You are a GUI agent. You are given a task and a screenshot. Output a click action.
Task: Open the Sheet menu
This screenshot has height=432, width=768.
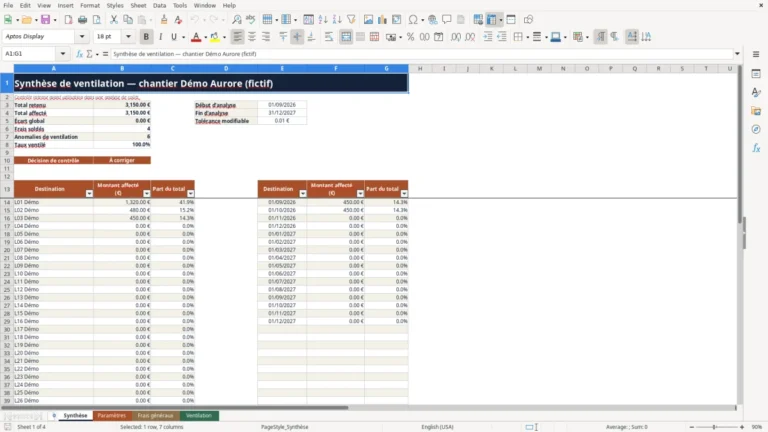click(138, 5)
